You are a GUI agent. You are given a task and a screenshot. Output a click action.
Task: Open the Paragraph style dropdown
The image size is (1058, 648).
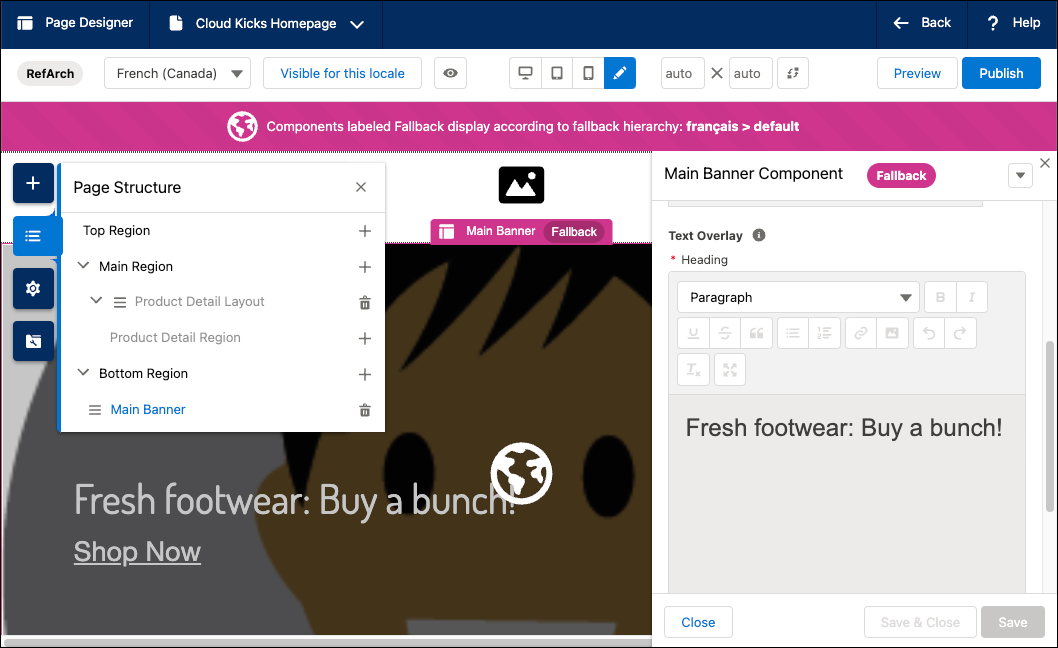pyautogui.click(x=798, y=297)
